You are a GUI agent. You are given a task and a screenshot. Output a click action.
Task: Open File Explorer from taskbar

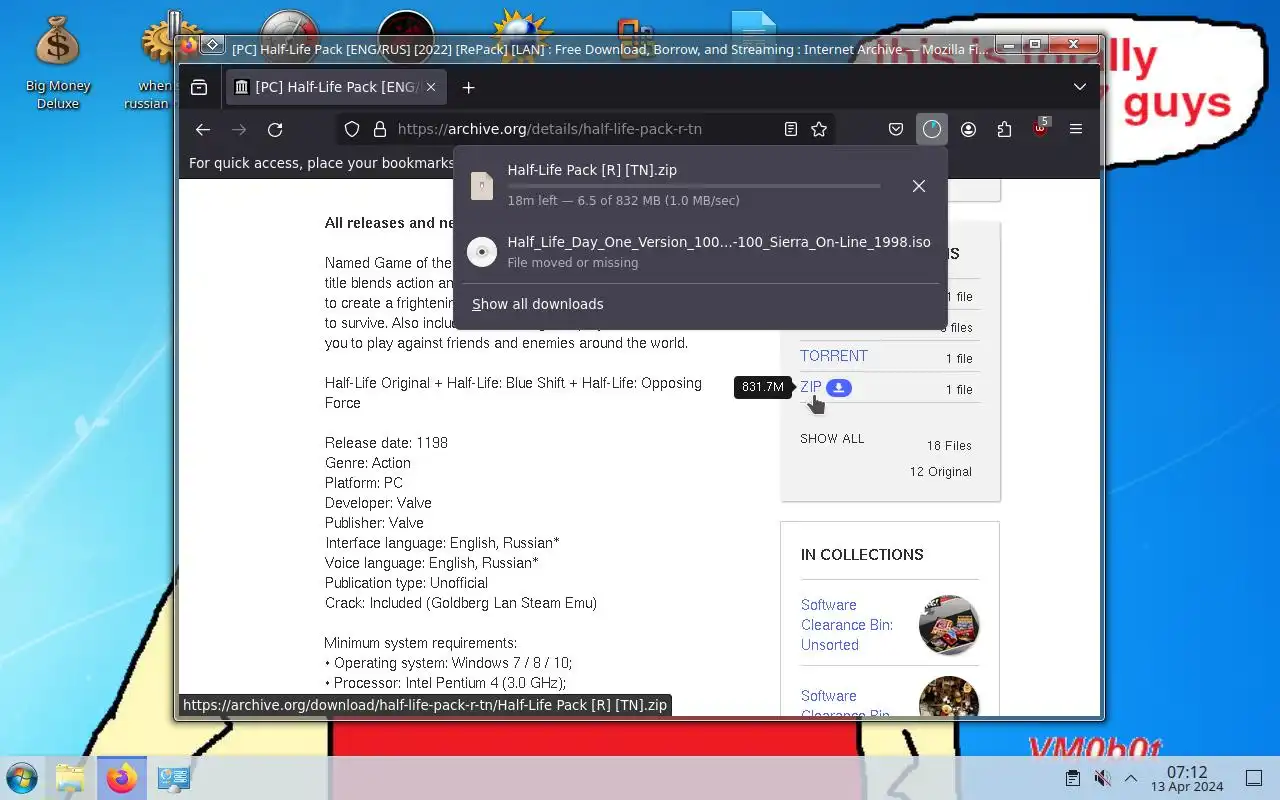[x=70, y=778]
